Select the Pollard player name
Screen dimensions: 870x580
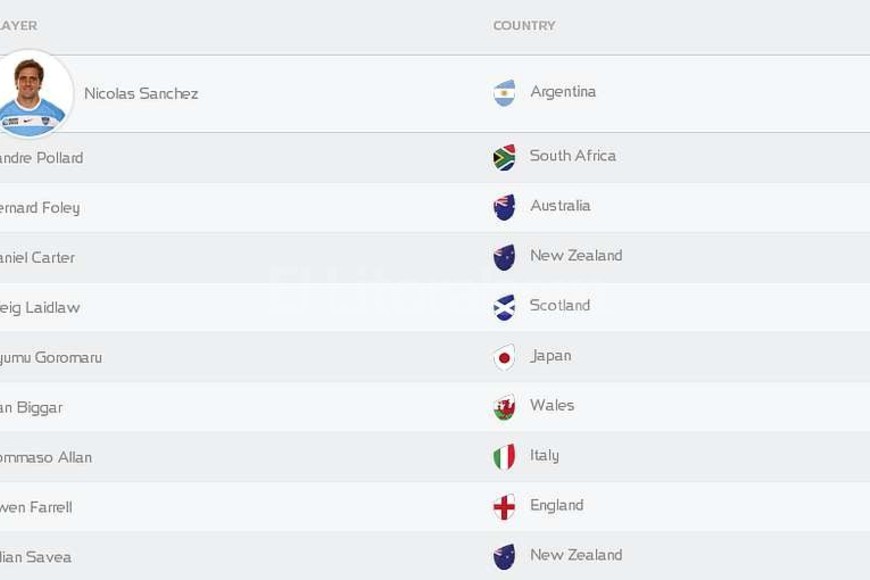point(41,157)
